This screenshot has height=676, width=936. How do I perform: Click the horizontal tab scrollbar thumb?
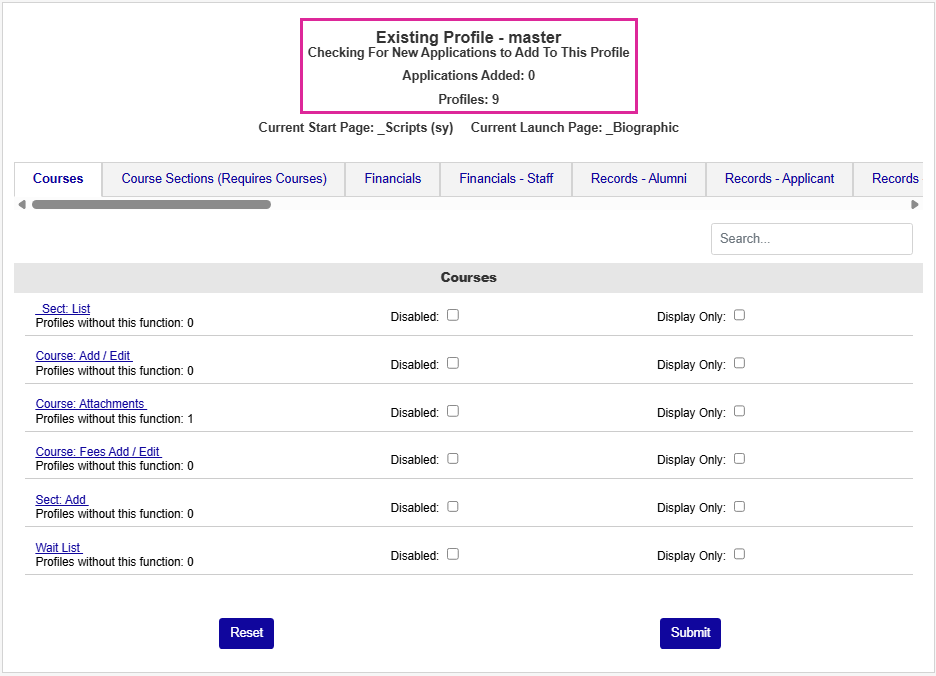pos(150,205)
